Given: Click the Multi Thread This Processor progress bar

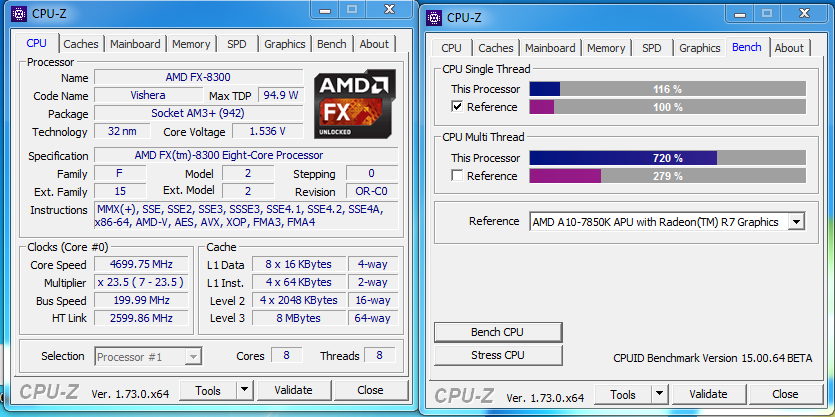Looking at the screenshot, I should pyautogui.click(x=667, y=158).
